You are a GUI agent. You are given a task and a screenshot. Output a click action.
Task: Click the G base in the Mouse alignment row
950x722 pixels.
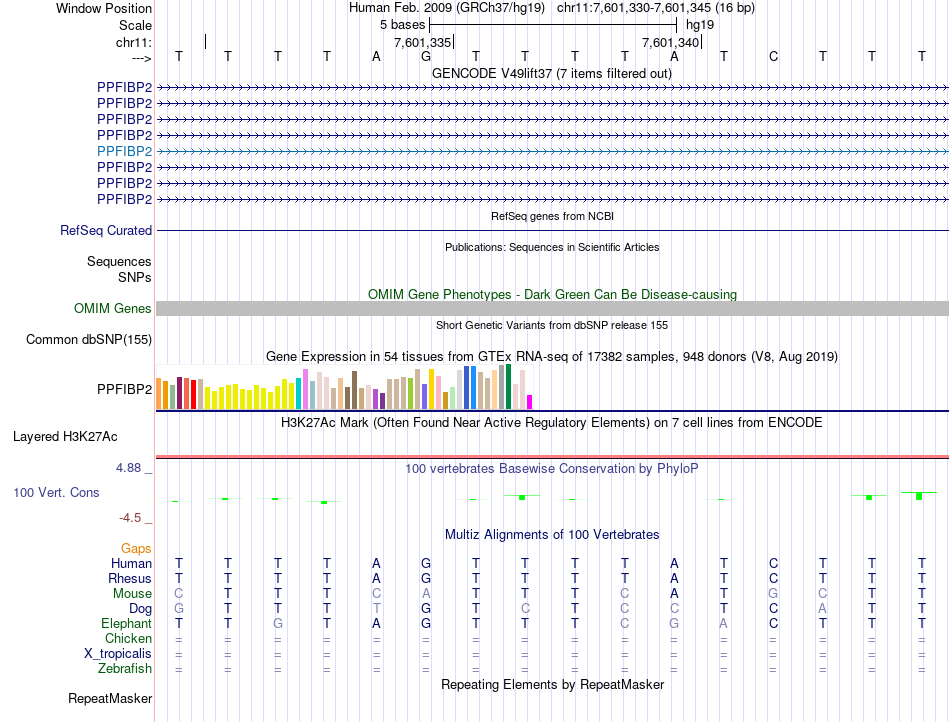773,594
